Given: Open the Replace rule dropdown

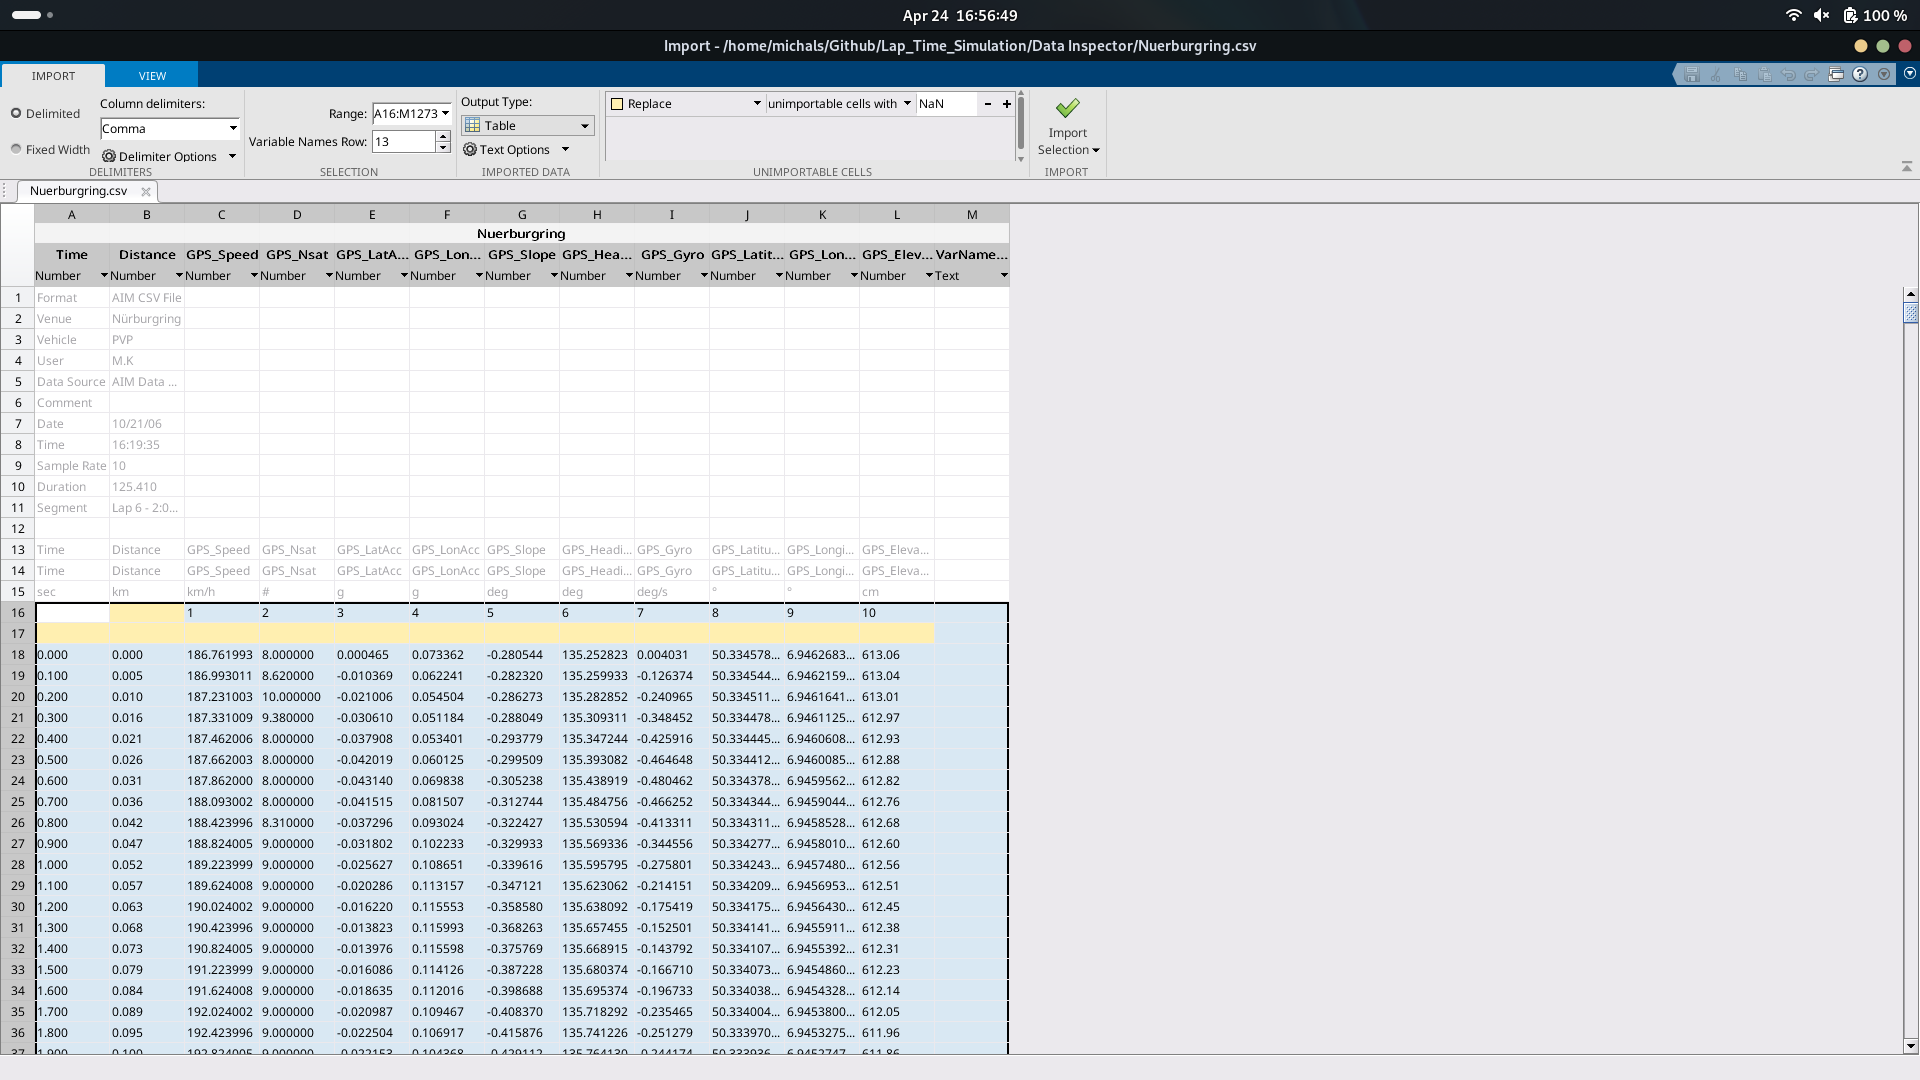Looking at the screenshot, I should (756, 104).
